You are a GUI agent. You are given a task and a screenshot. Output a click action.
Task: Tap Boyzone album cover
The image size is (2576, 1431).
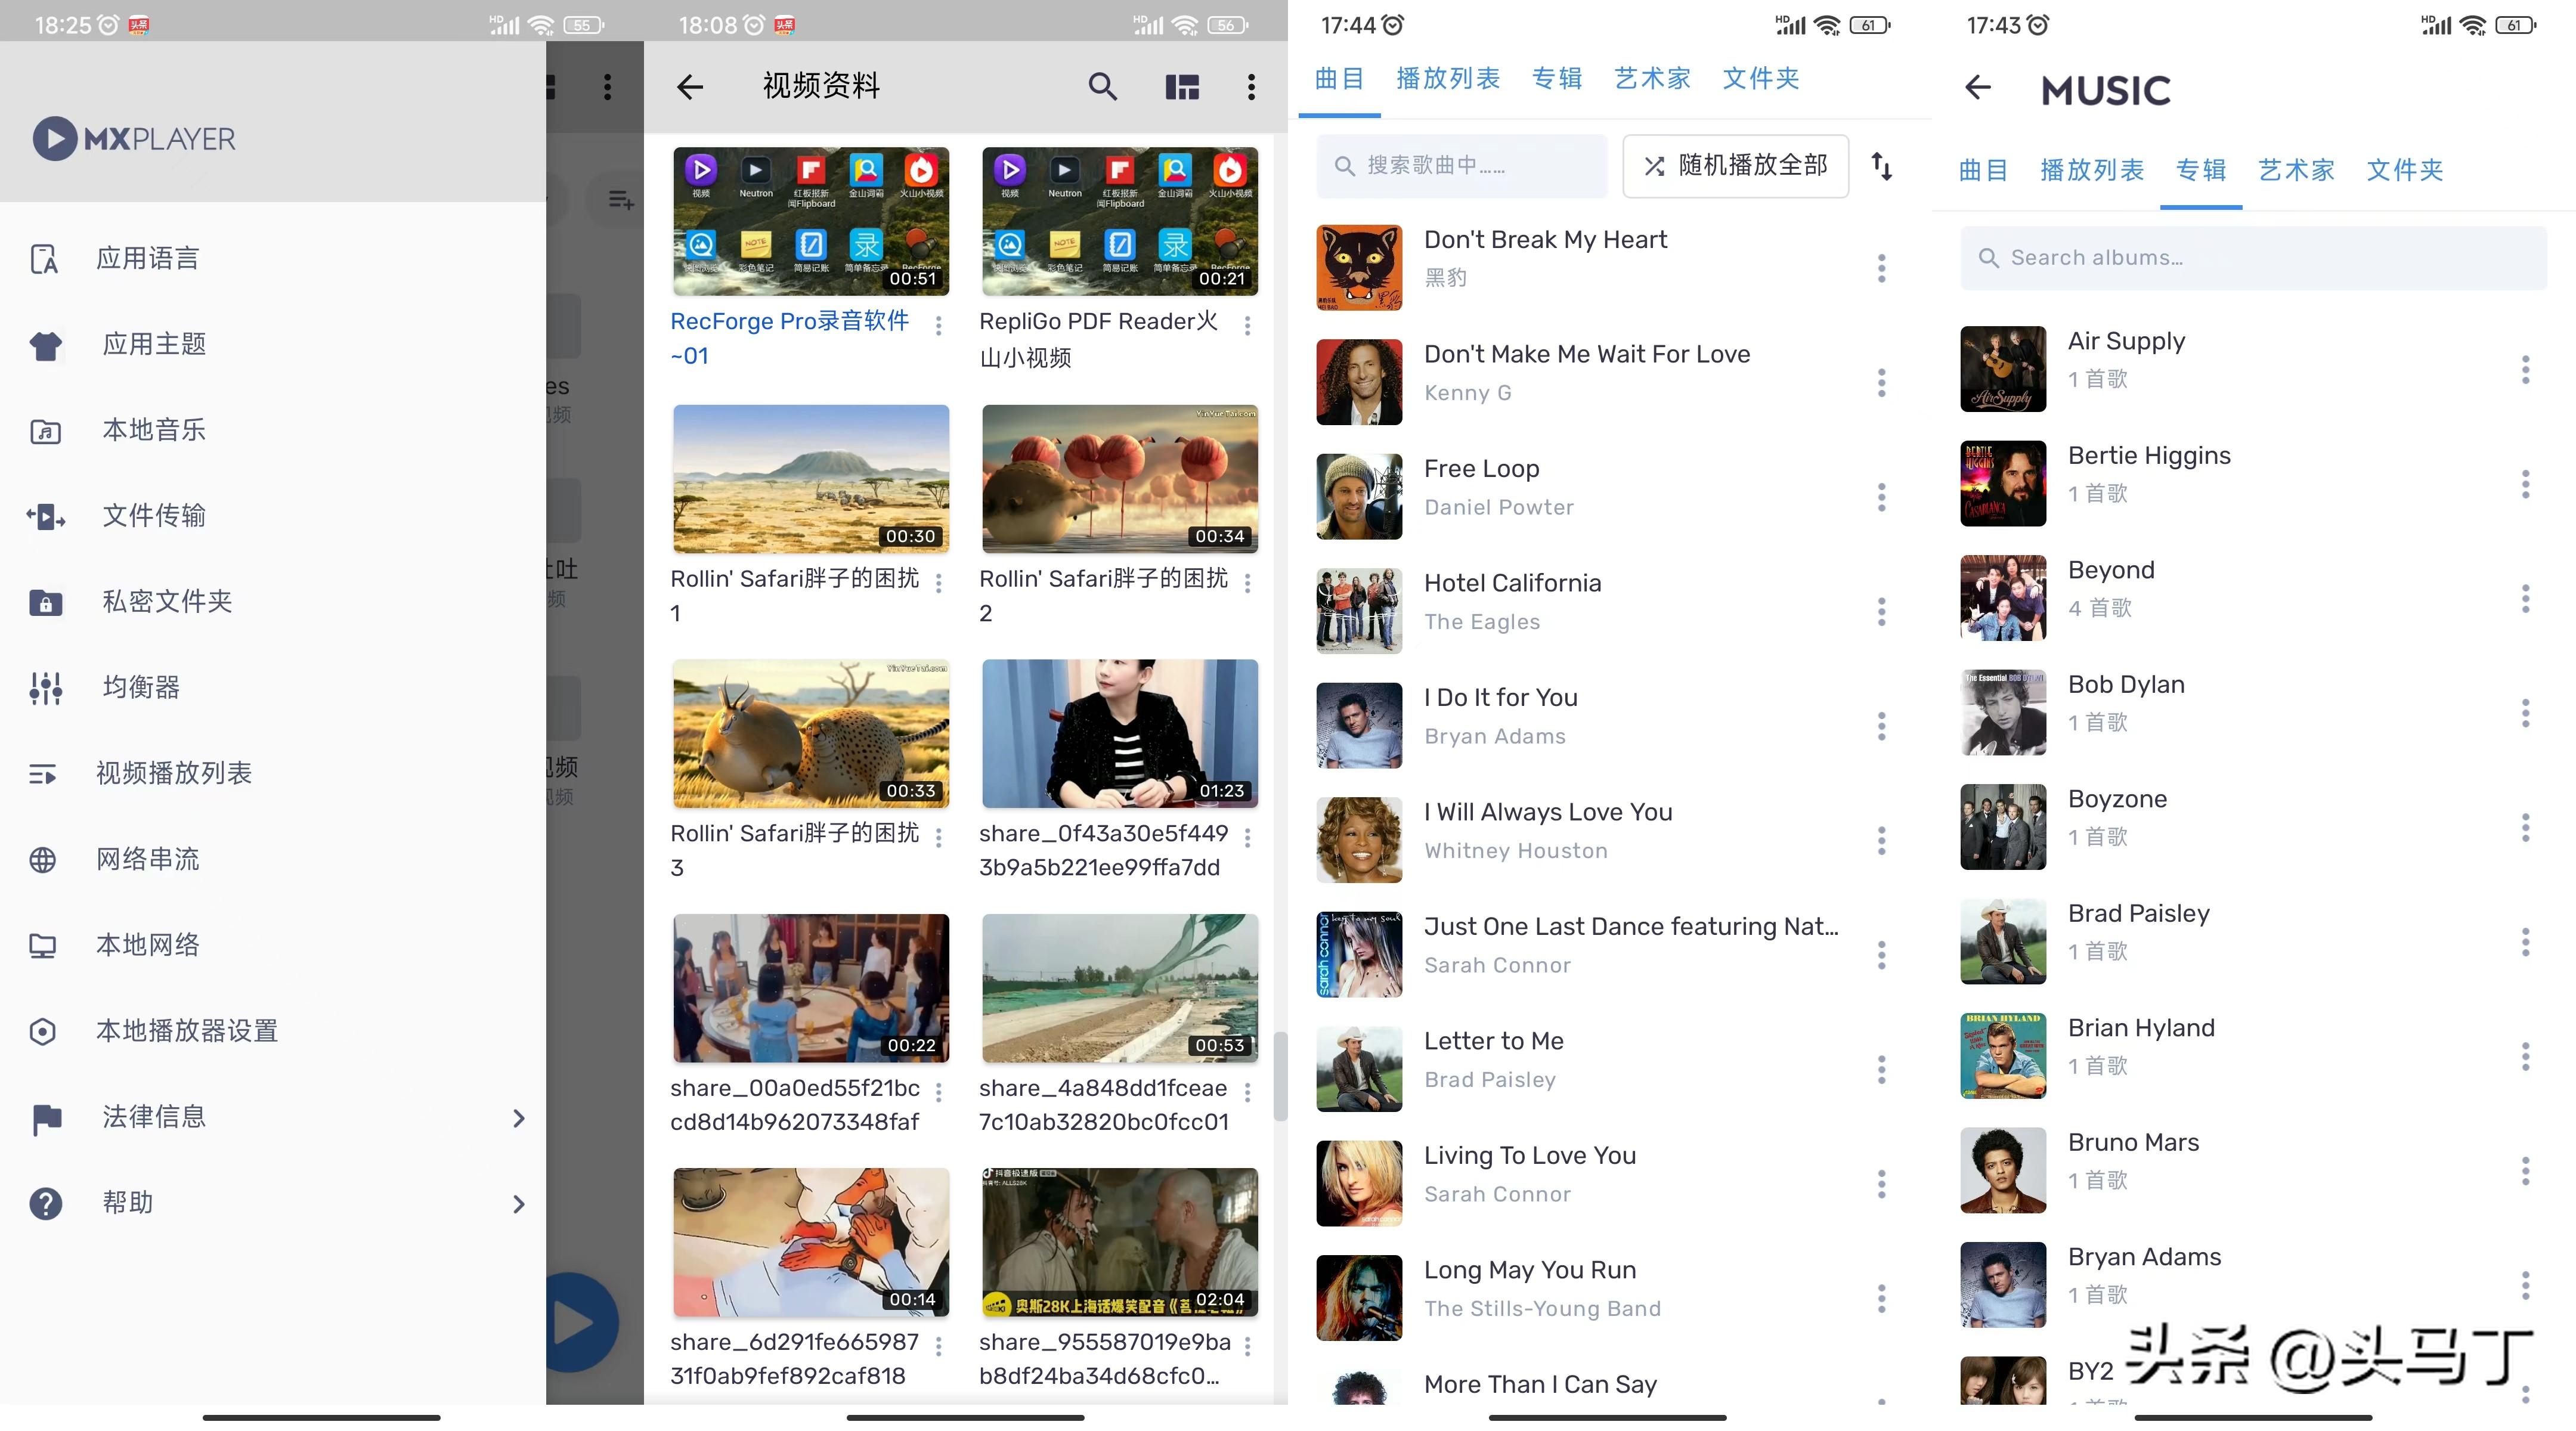pyautogui.click(x=2003, y=827)
